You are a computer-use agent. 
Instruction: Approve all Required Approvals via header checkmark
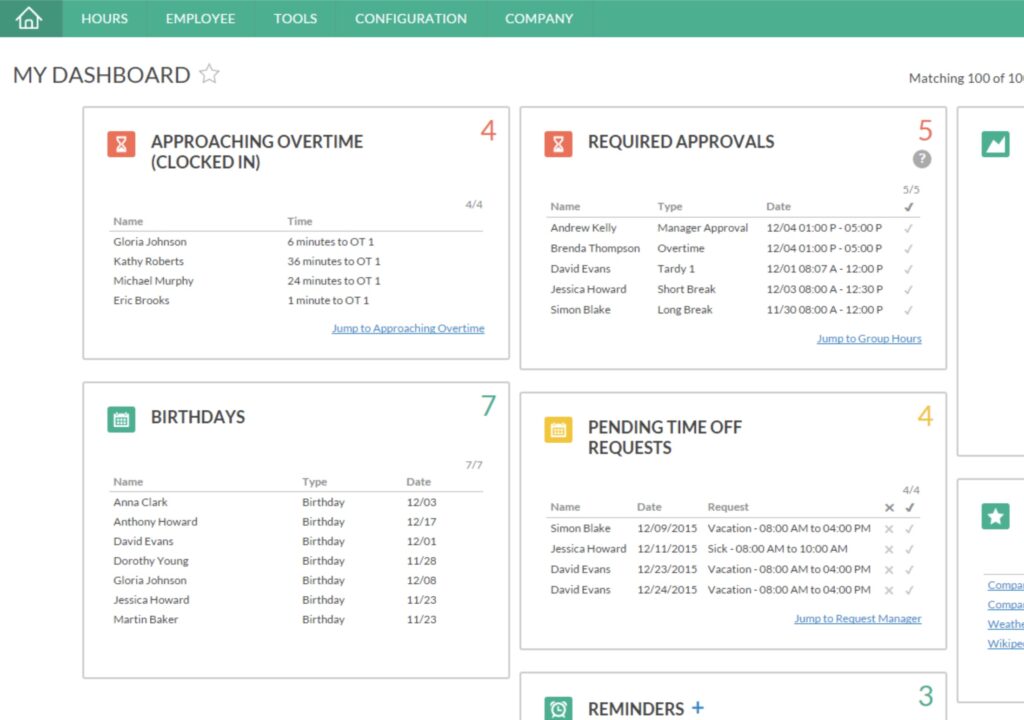[908, 207]
